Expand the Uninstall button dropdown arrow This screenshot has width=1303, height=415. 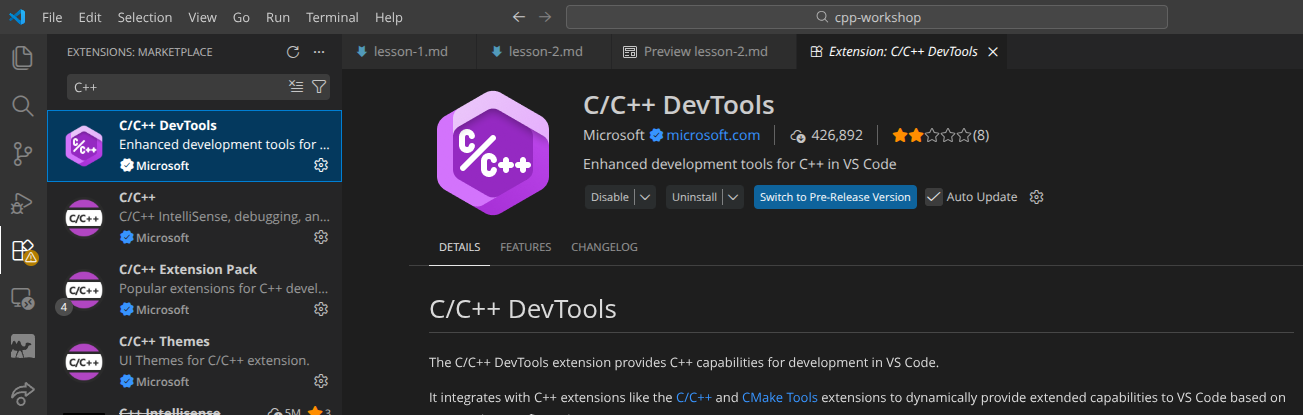[x=734, y=197]
